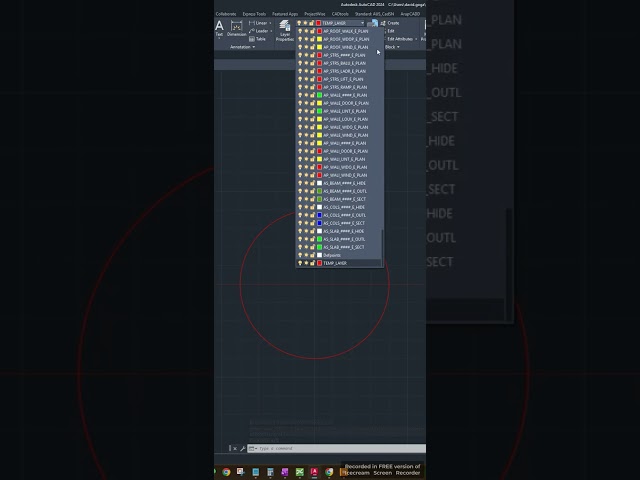Select layer AS_BEAM_####_E_OUTL

(345, 191)
